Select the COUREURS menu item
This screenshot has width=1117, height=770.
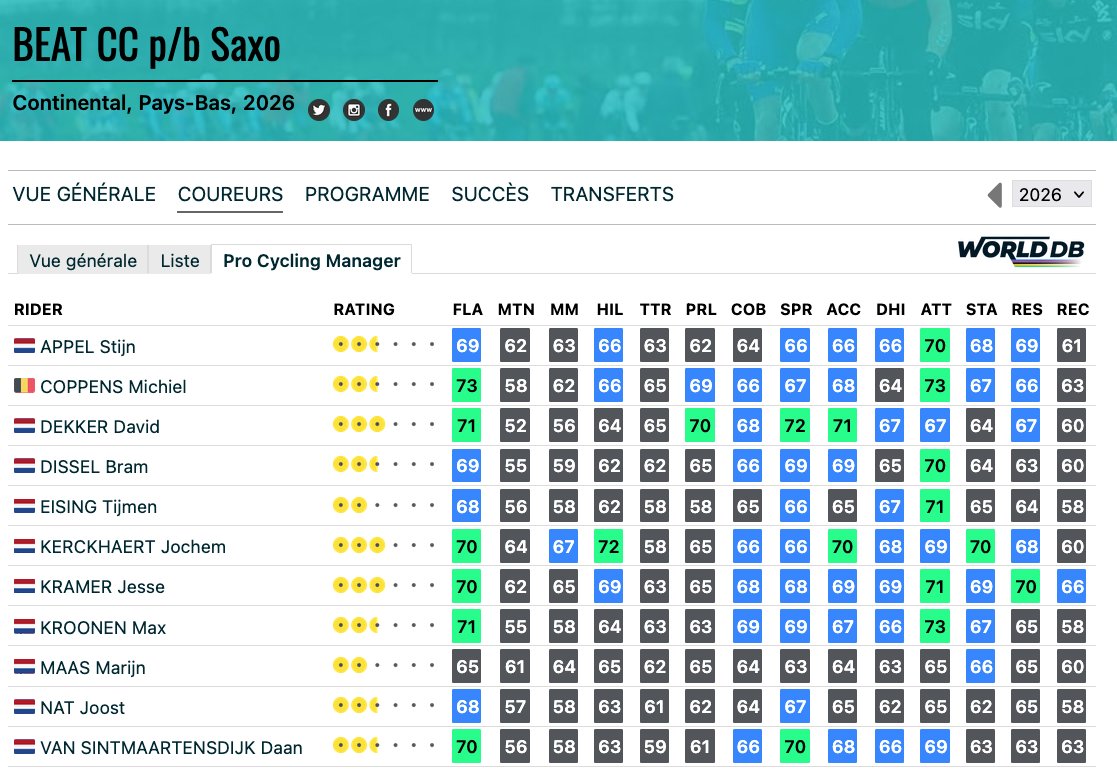pos(230,194)
